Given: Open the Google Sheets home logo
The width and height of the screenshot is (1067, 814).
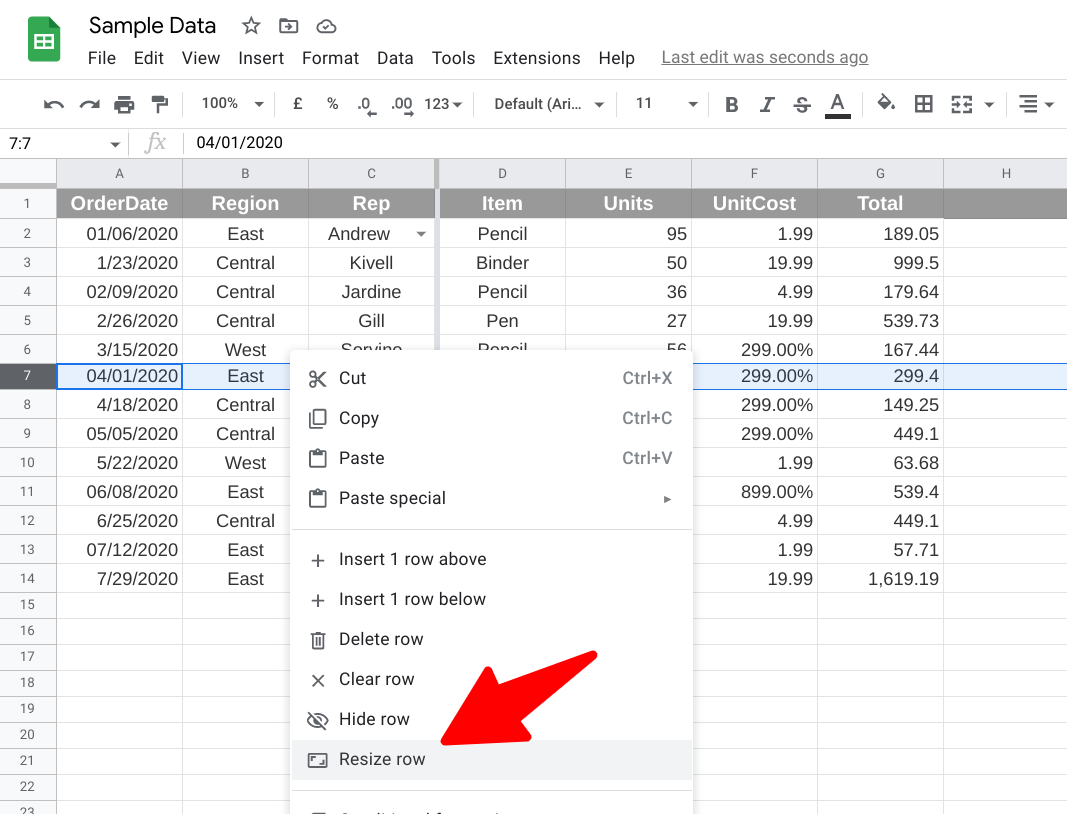Looking at the screenshot, I should [x=44, y=39].
